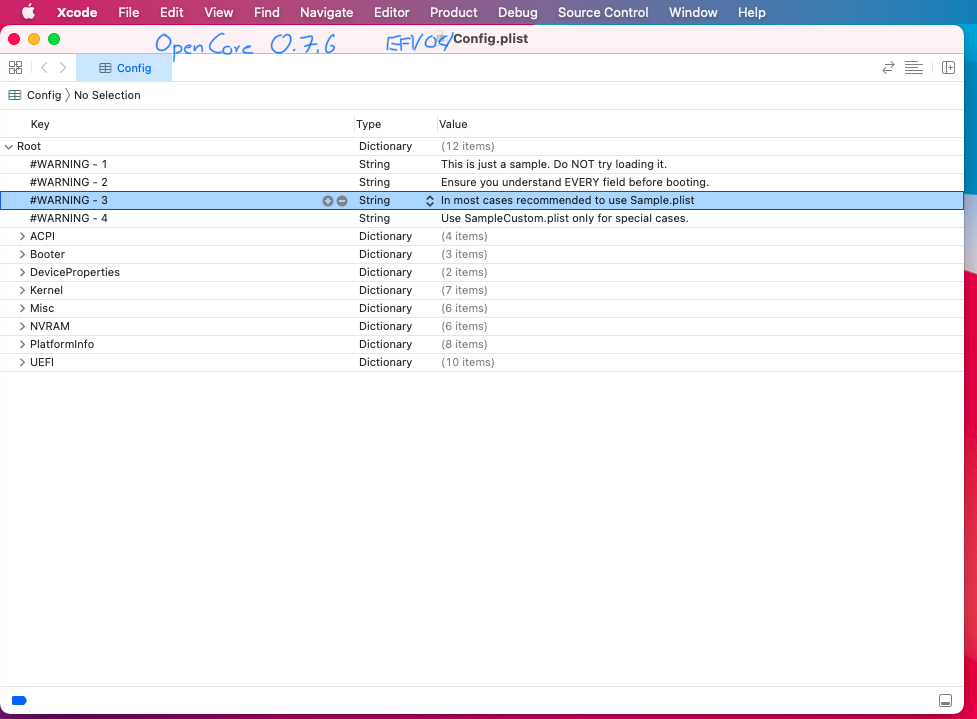Expand the NVRAM dictionary
This screenshot has height=719, width=977.
[22, 326]
